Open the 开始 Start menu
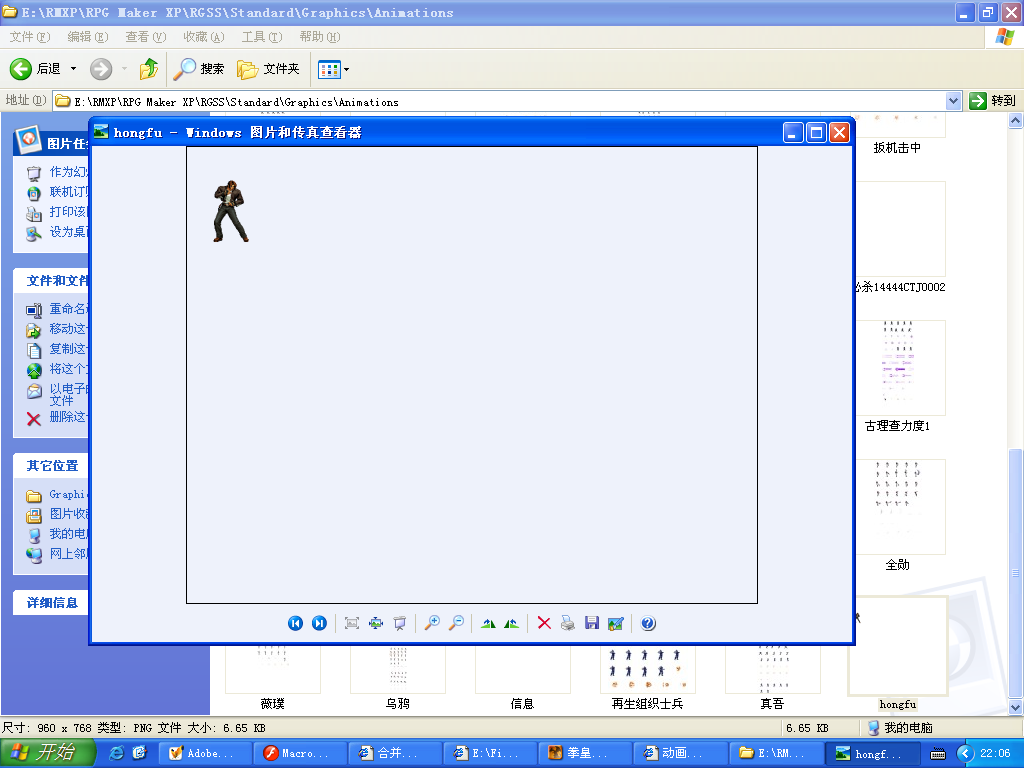 click(46, 753)
